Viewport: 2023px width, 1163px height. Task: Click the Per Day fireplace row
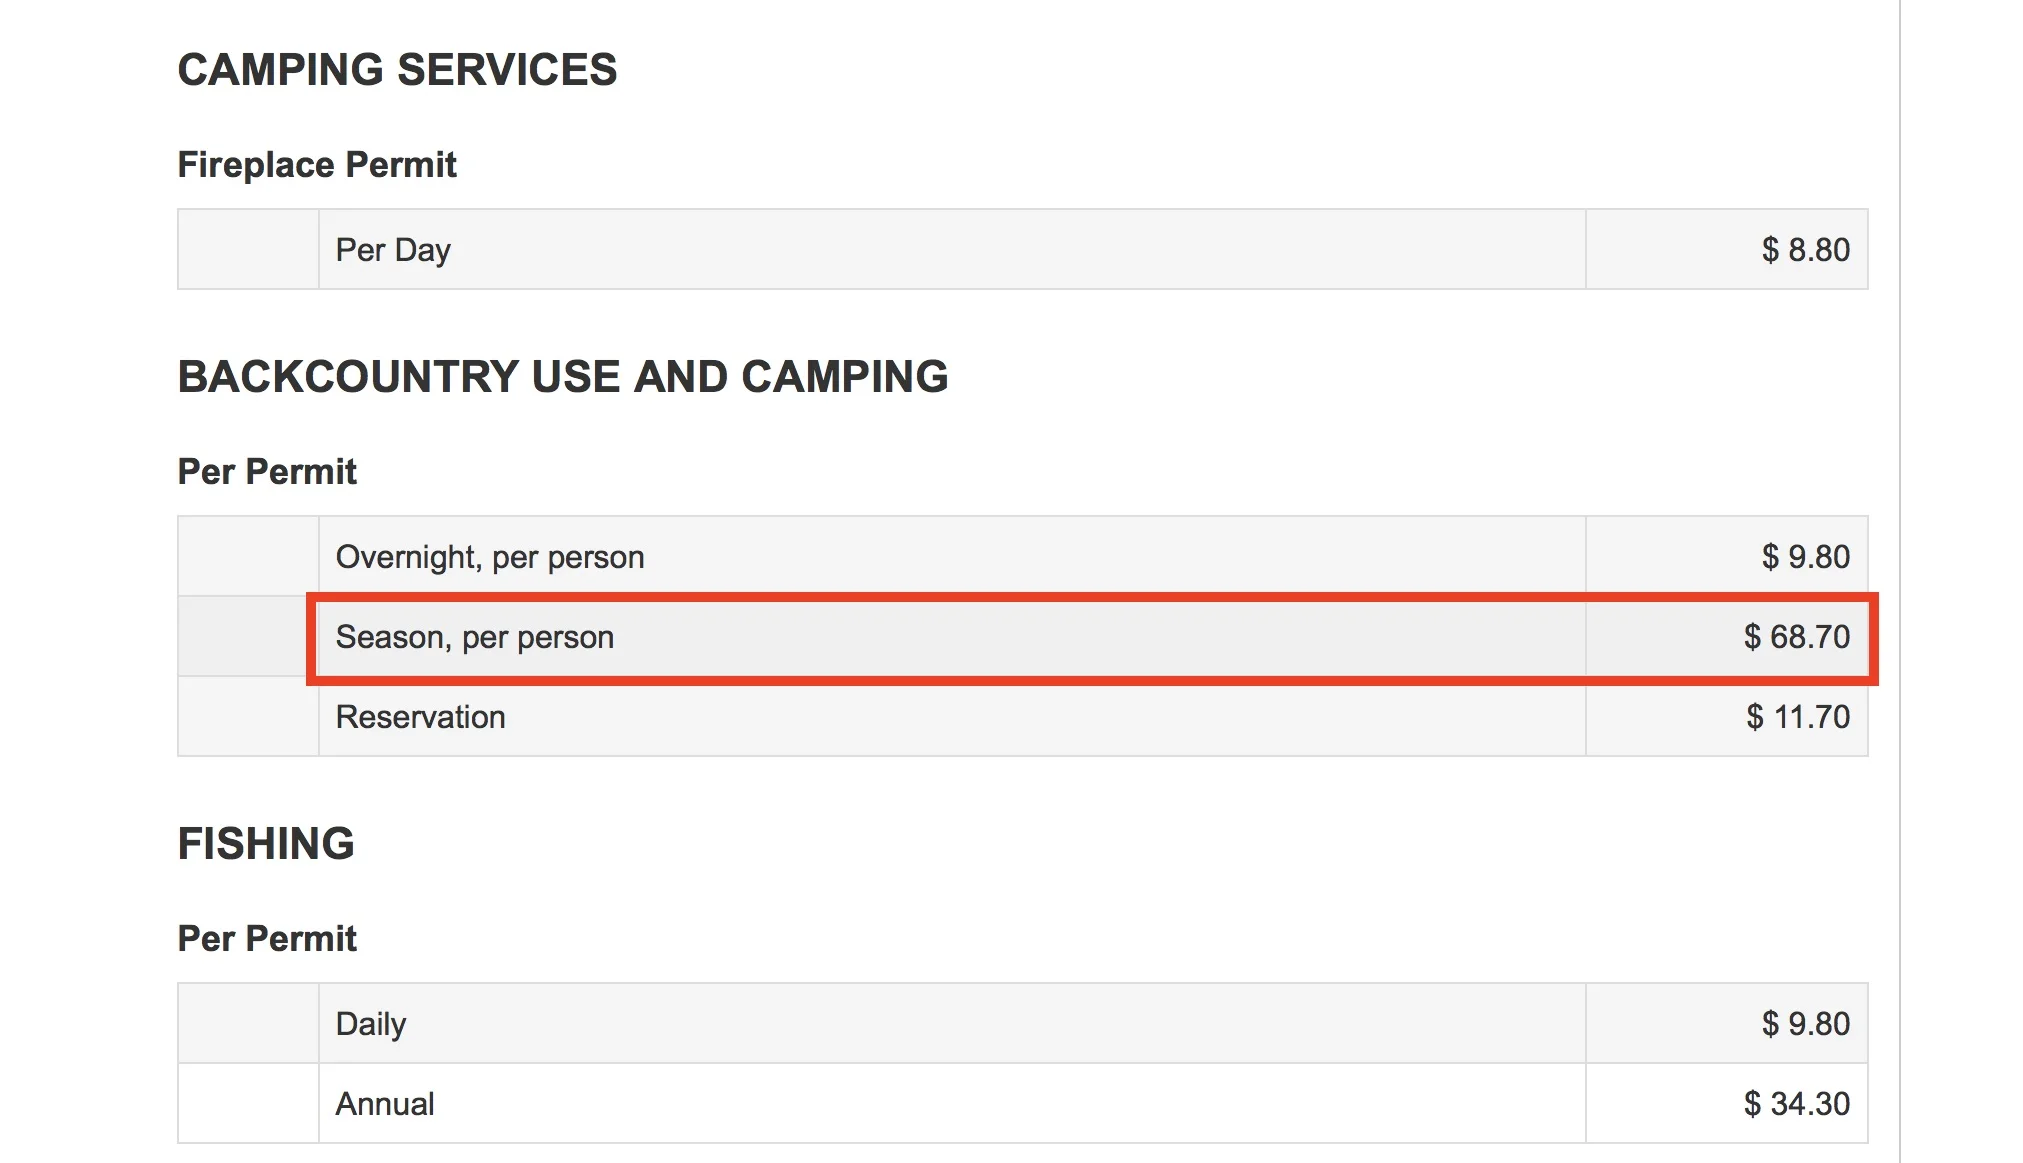[1022, 249]
